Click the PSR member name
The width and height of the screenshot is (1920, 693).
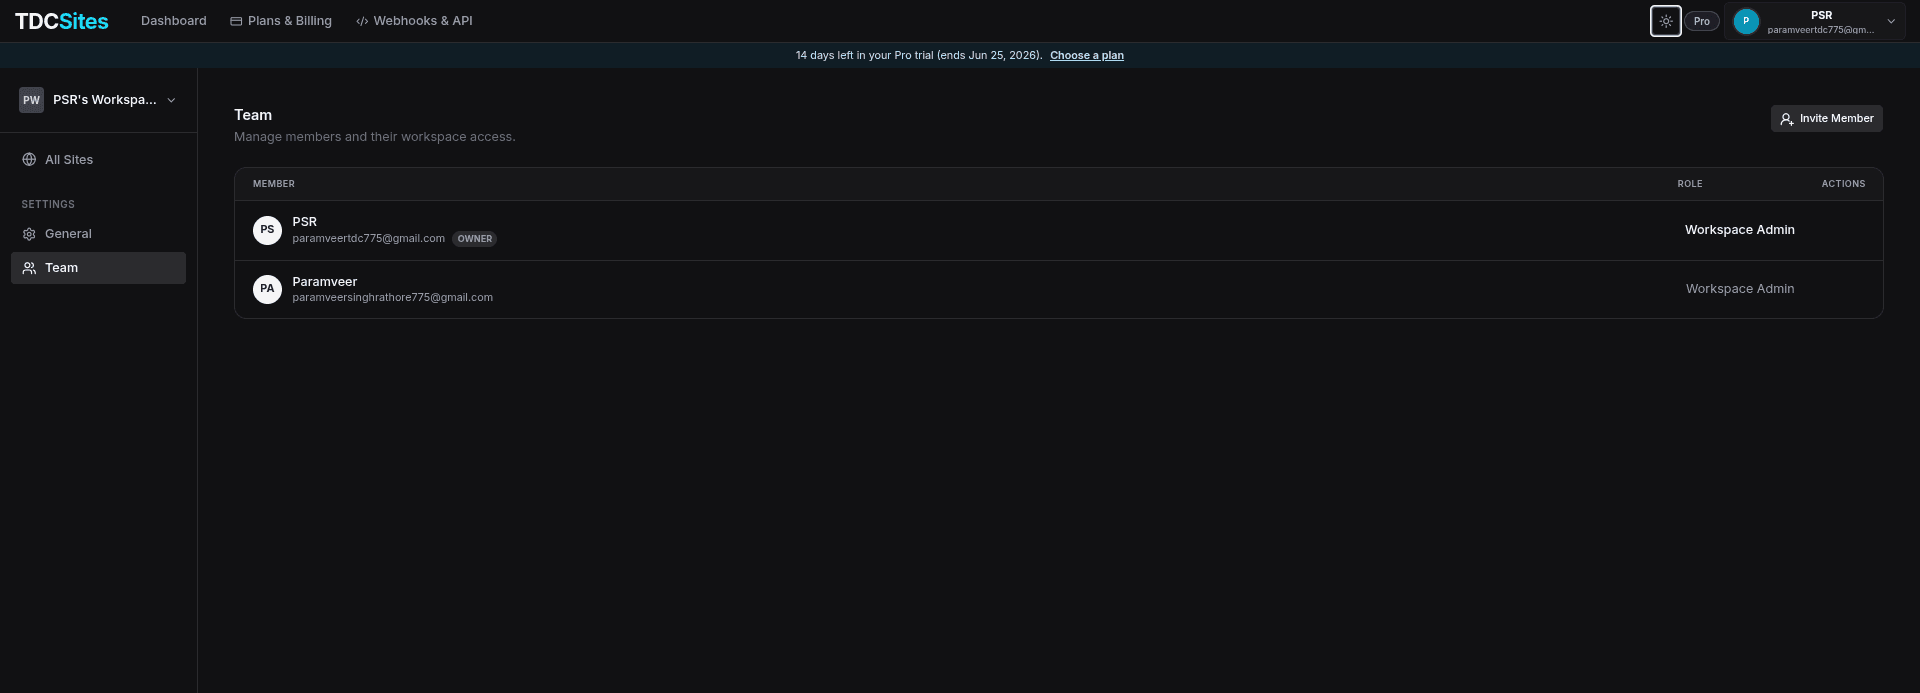[305, 222]
